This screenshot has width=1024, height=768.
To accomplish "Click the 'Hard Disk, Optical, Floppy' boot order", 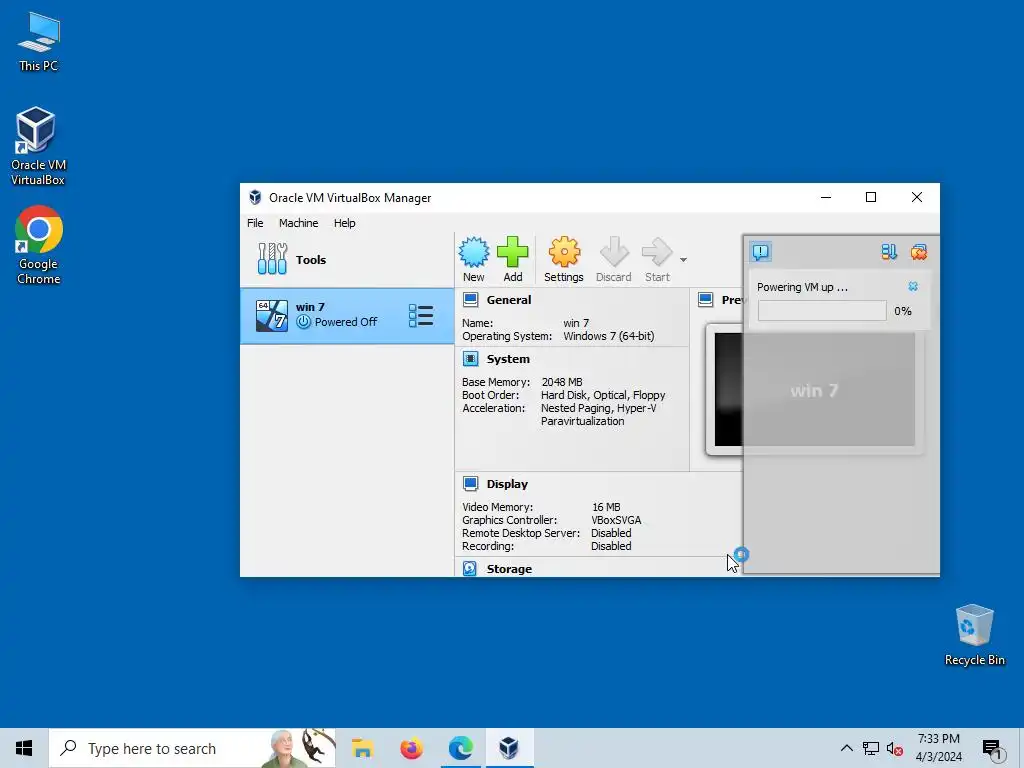I will 603,395.
